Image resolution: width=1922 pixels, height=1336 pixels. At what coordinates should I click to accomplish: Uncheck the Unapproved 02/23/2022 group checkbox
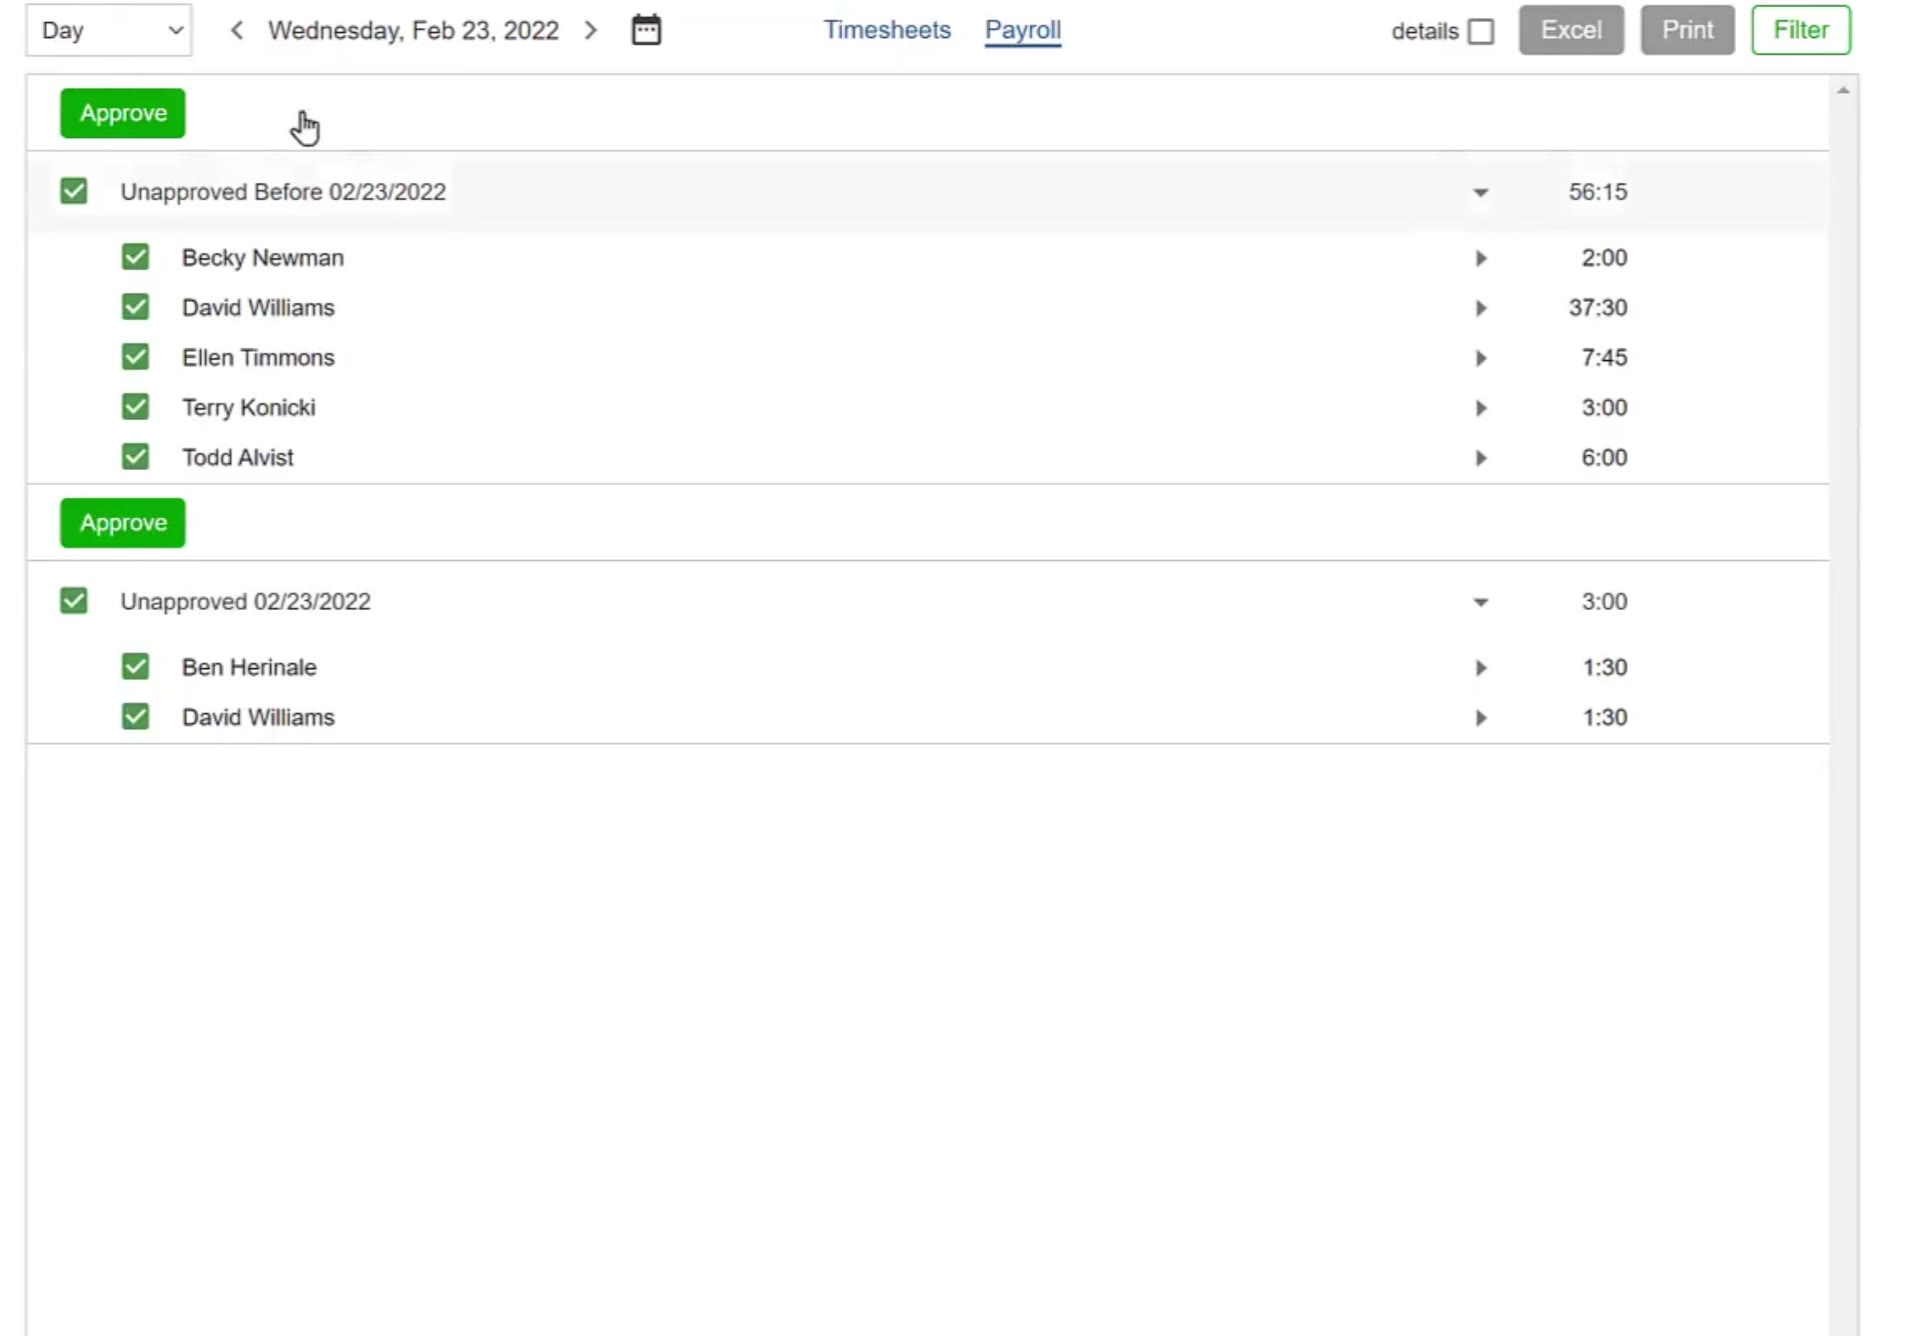(74, 601)
